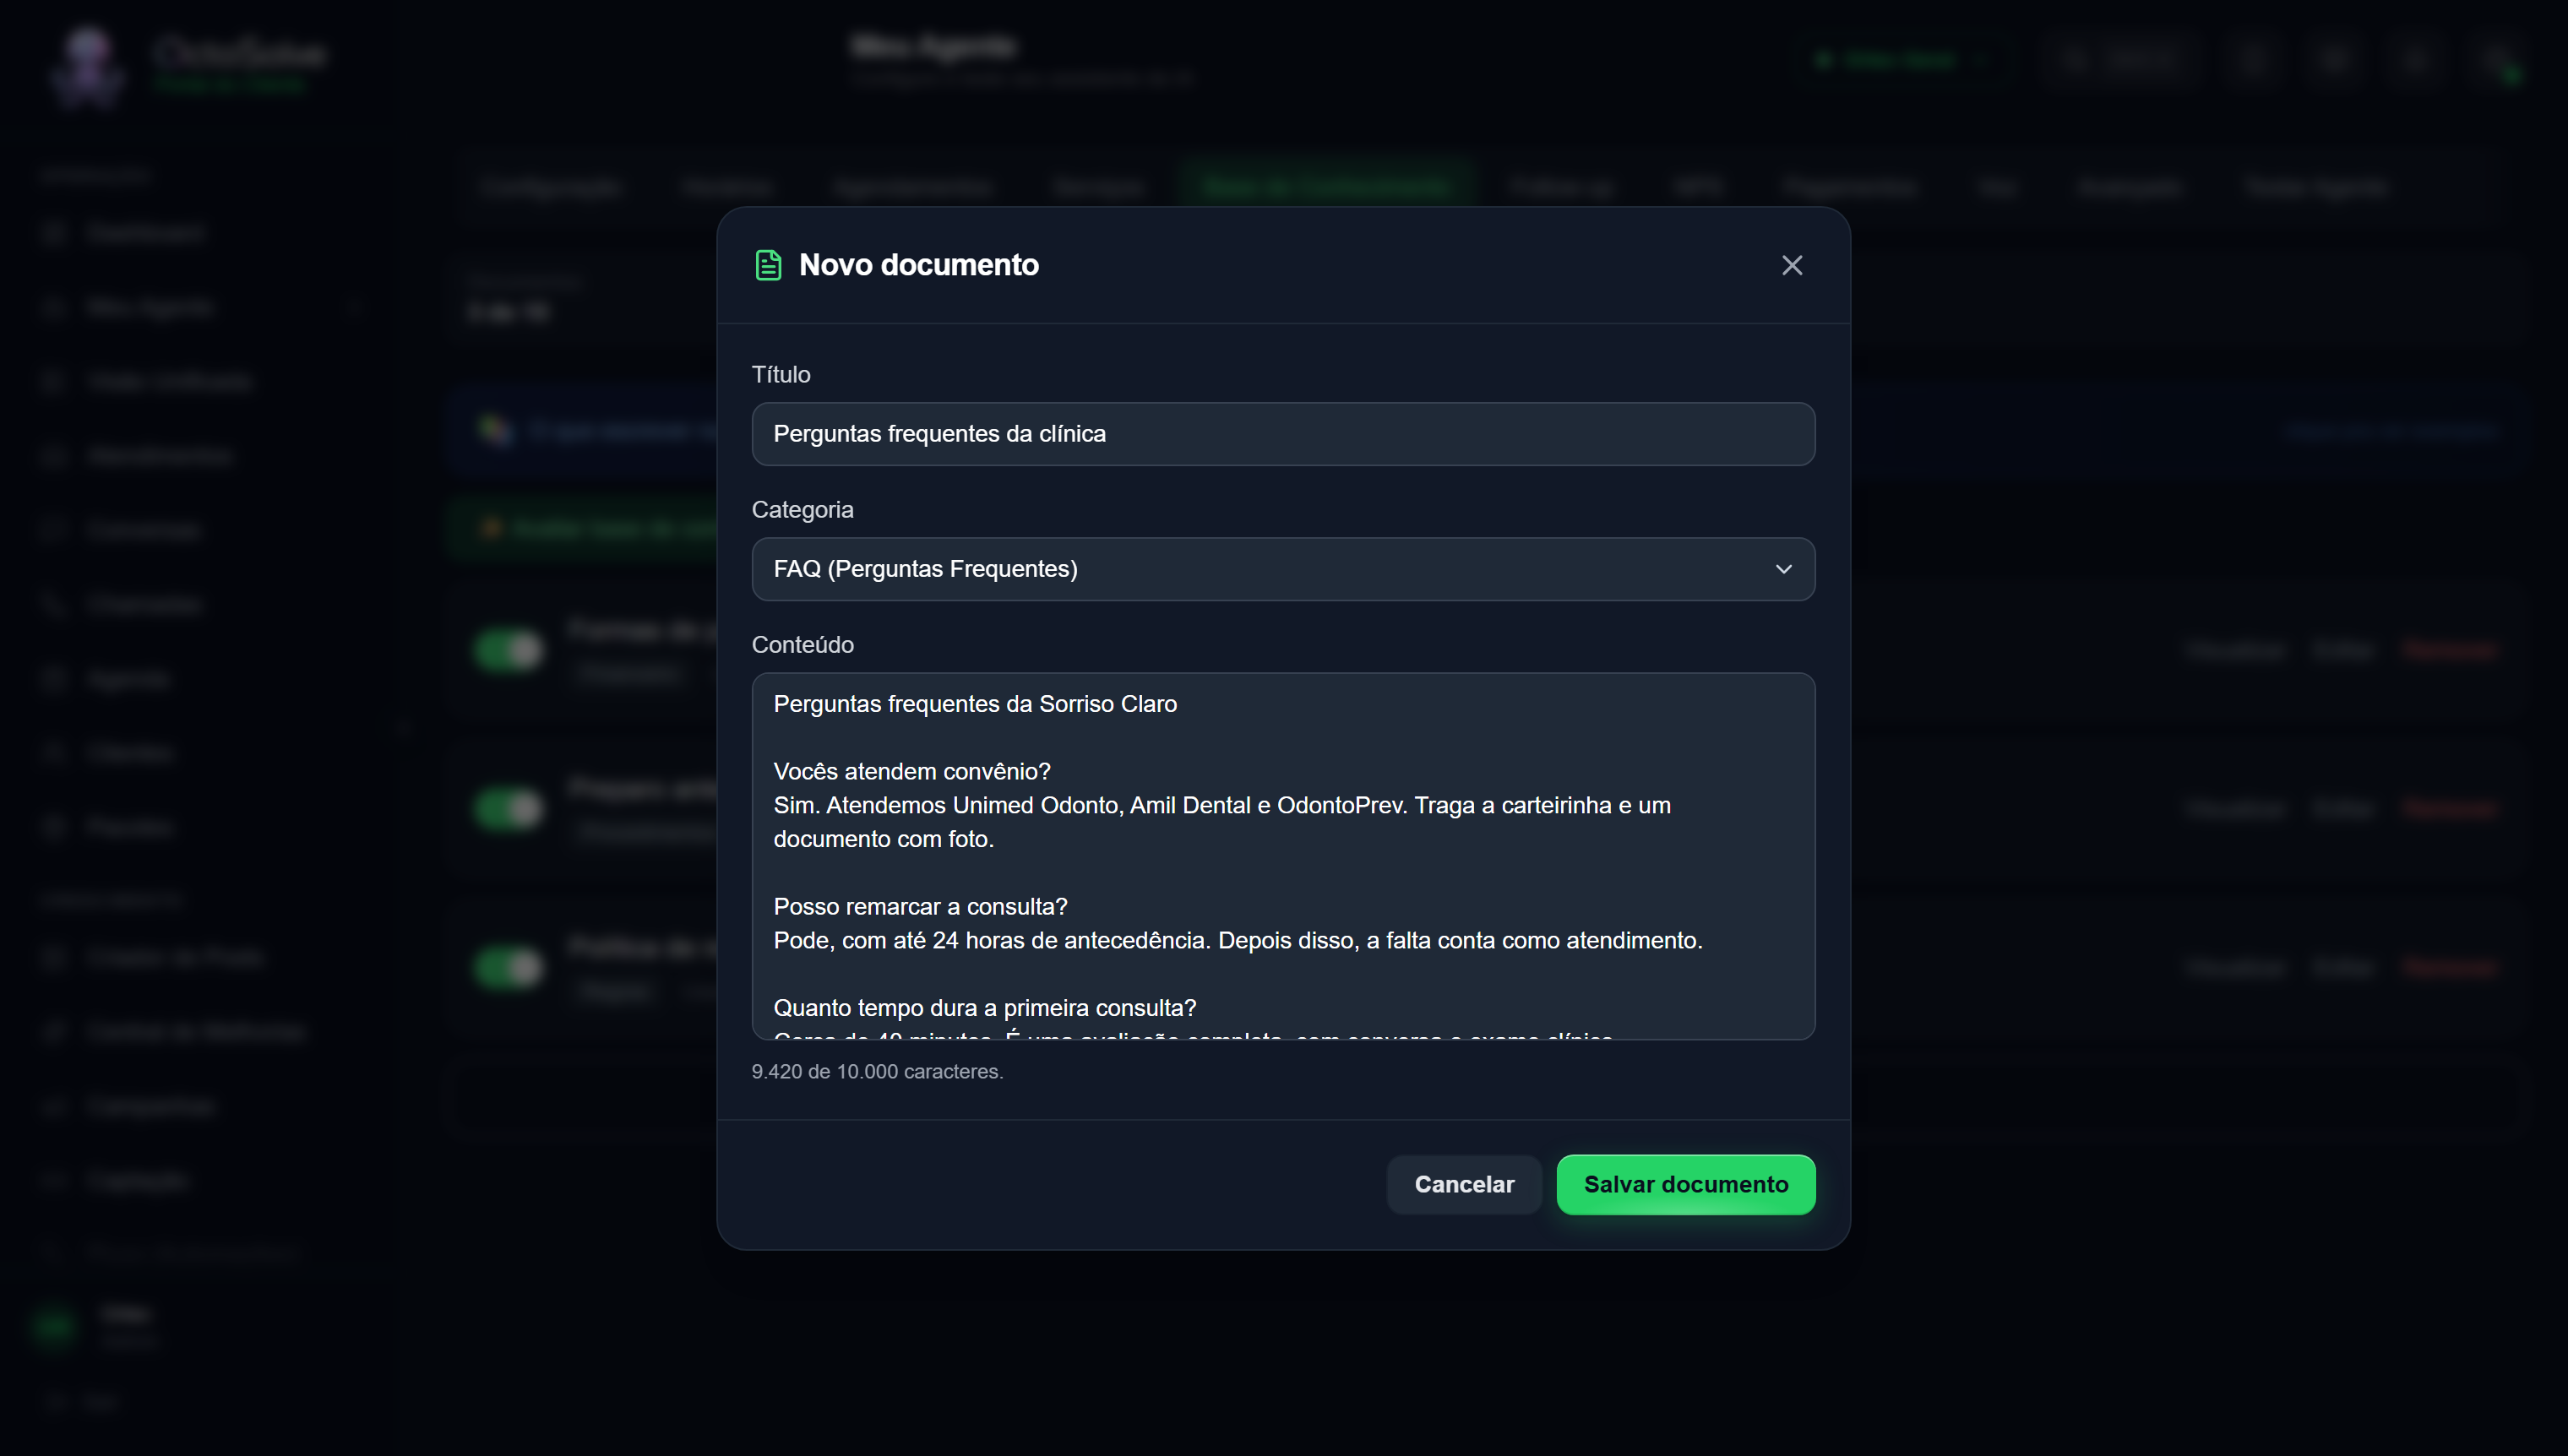Click Salvar documento button
The height and width of the screenshot is (1456, 2568).
[1686, 1184]
